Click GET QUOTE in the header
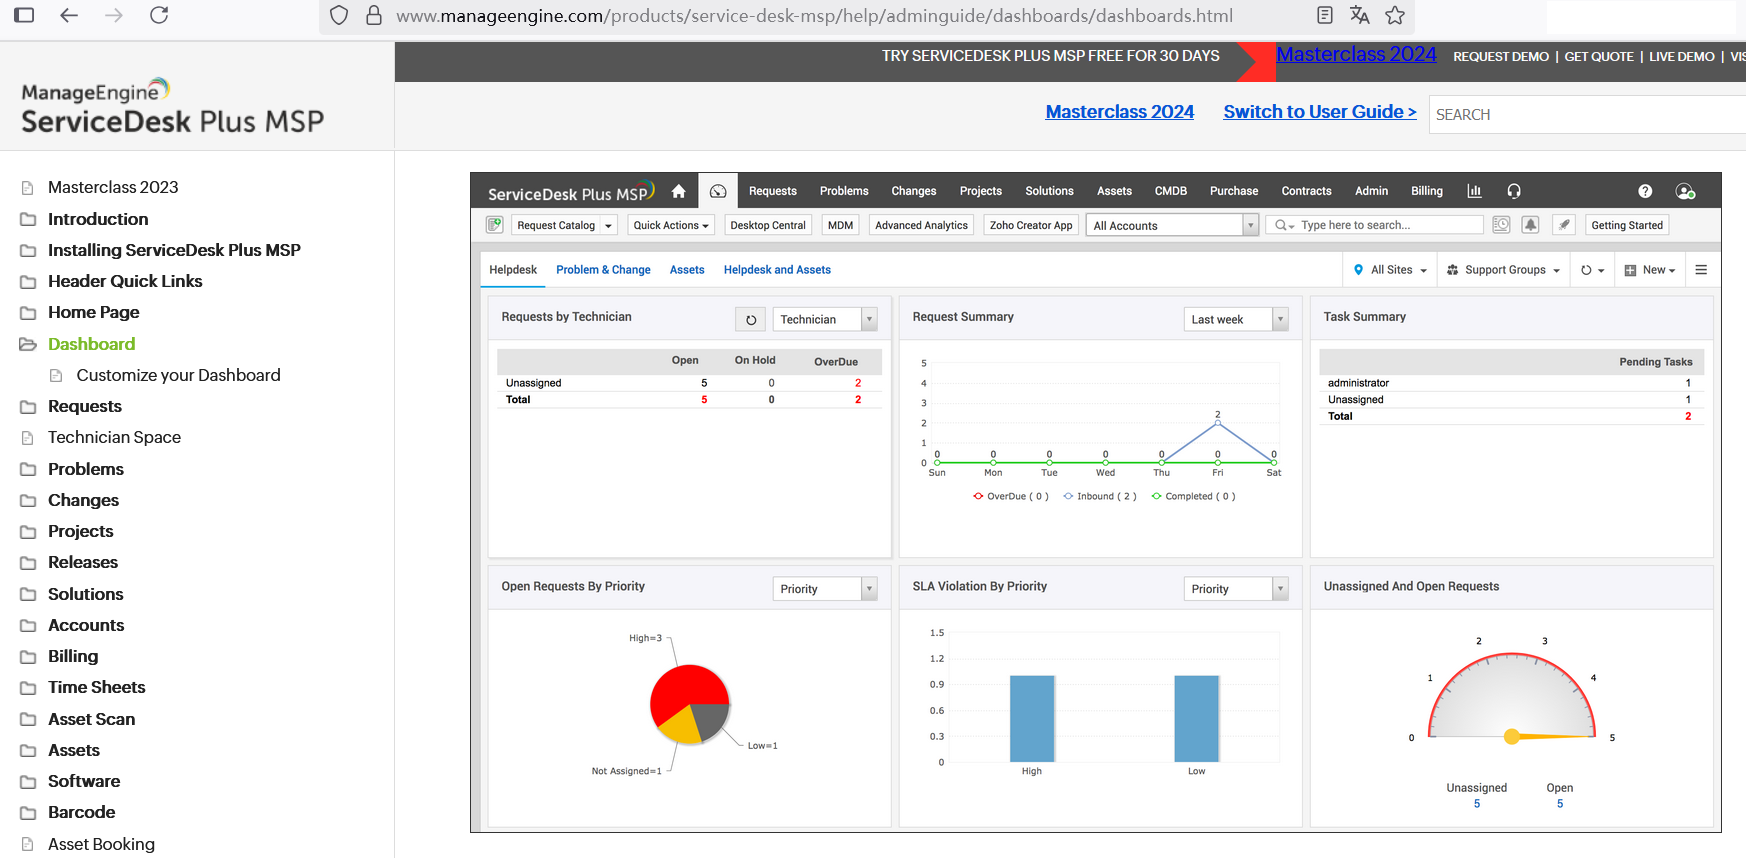1746x858 pixels. click(1598, 57)
